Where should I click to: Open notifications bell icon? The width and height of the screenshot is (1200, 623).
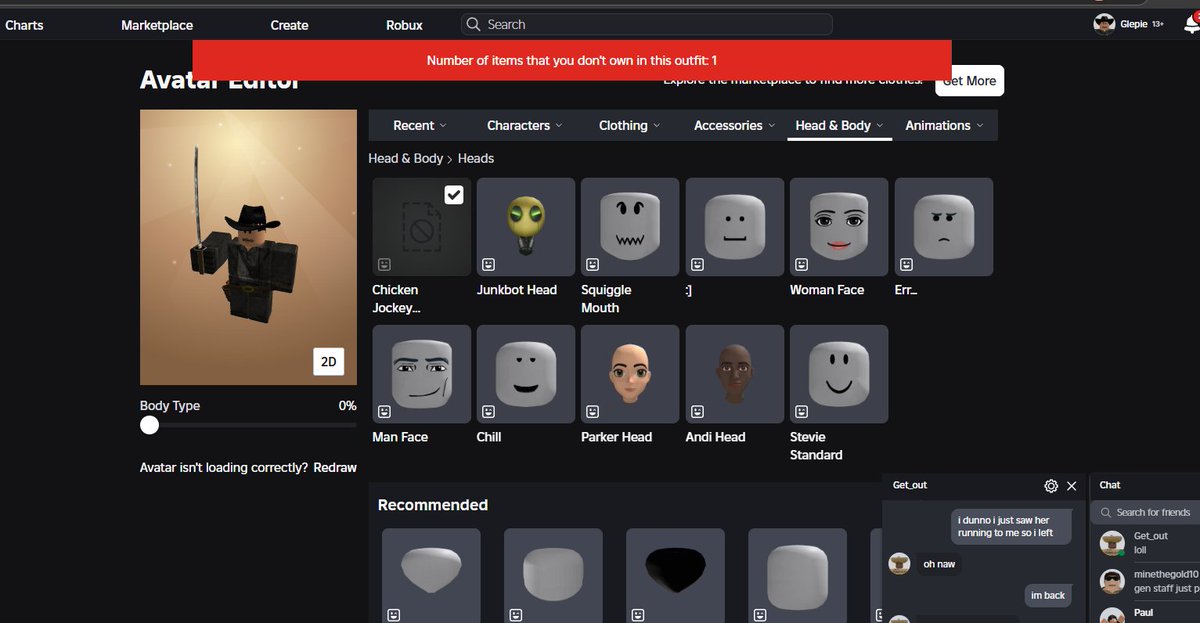coord(1191,24)
